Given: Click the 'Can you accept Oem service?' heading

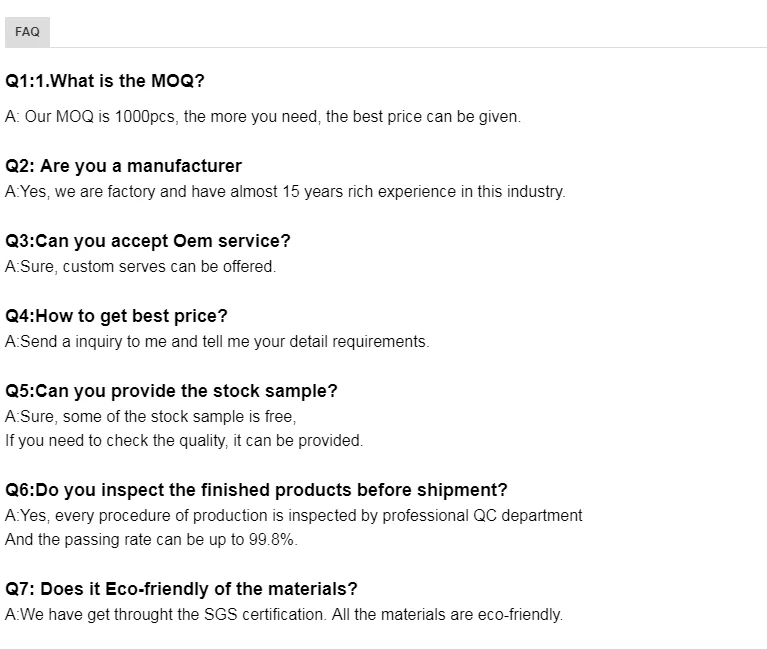Looking at the screenshot, I should [x=148, y=241].
